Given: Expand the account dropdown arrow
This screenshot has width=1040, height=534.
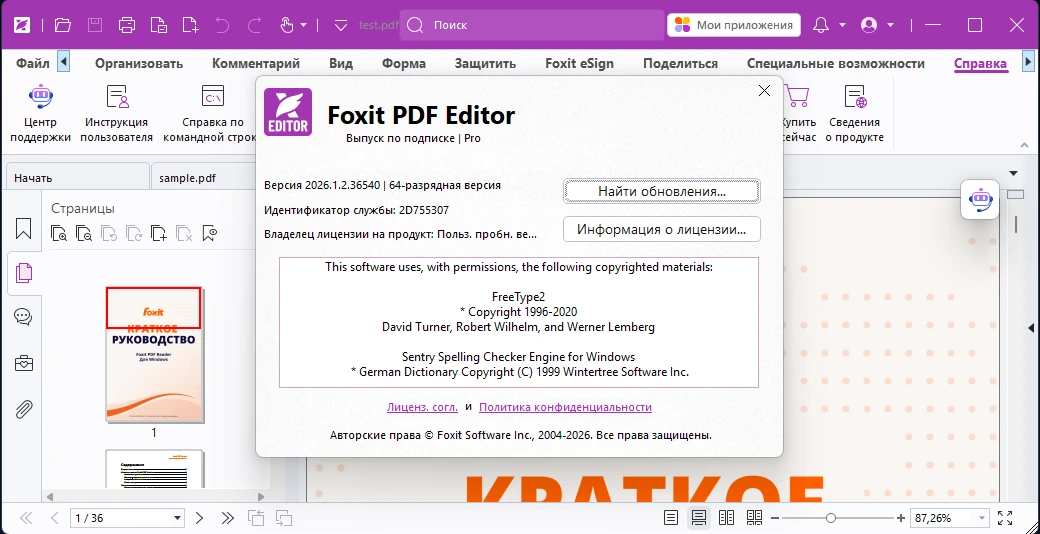Looking at the screenshot, I should pos(890,25).
